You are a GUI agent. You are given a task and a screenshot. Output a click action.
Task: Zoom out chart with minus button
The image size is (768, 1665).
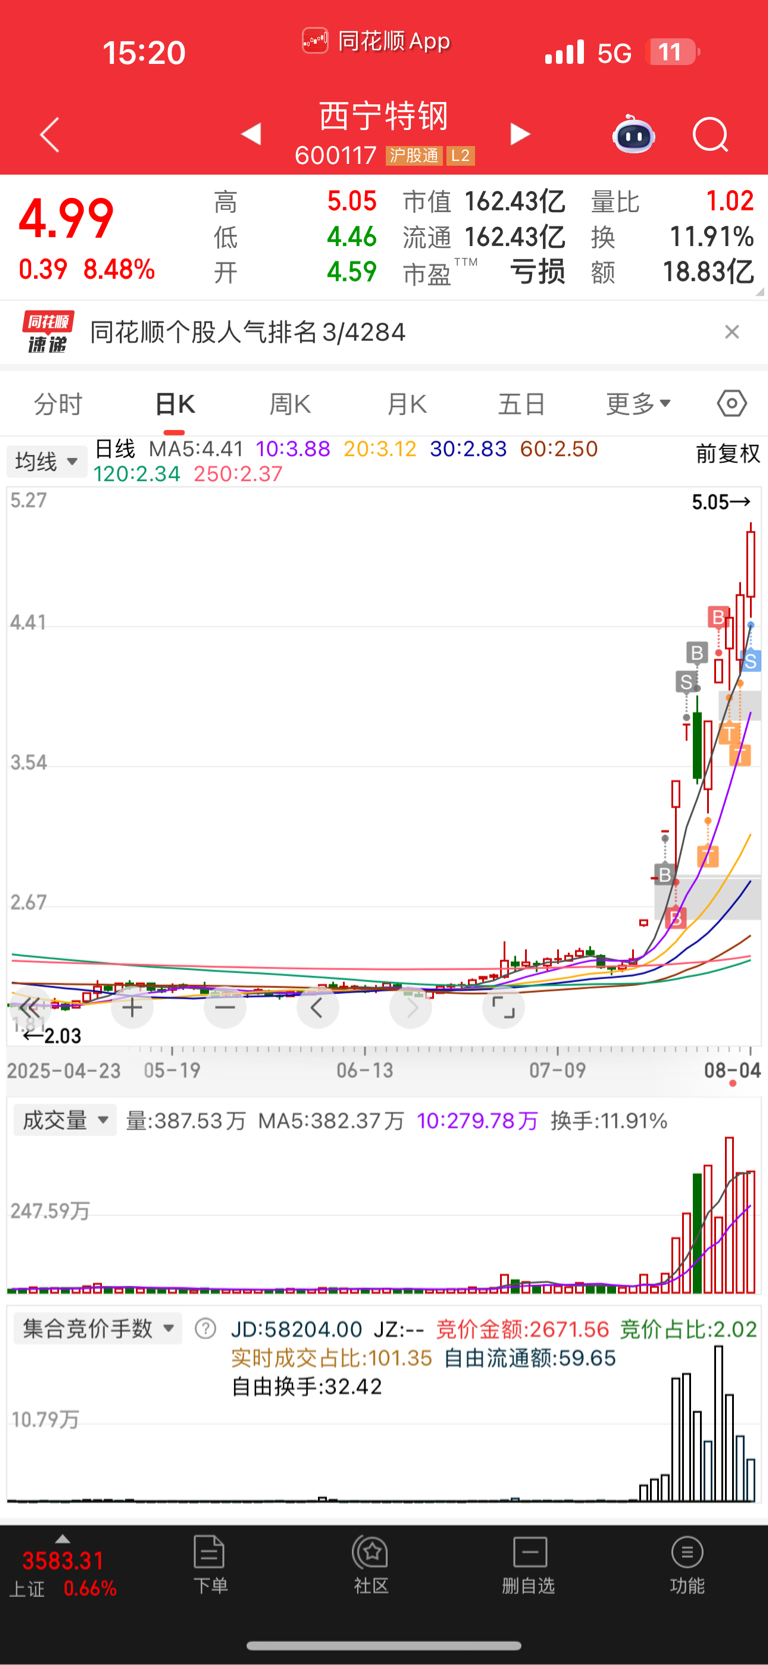click(x=225, y=1008)
